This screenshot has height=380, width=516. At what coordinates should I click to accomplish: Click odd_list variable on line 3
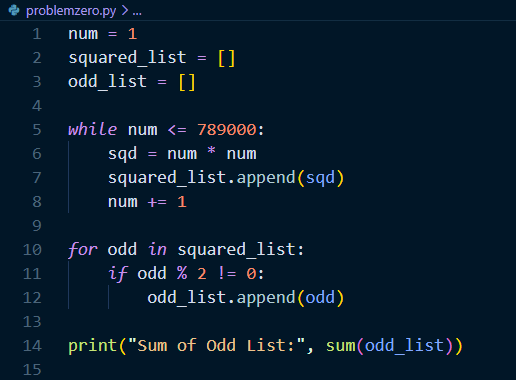(107, 82)
